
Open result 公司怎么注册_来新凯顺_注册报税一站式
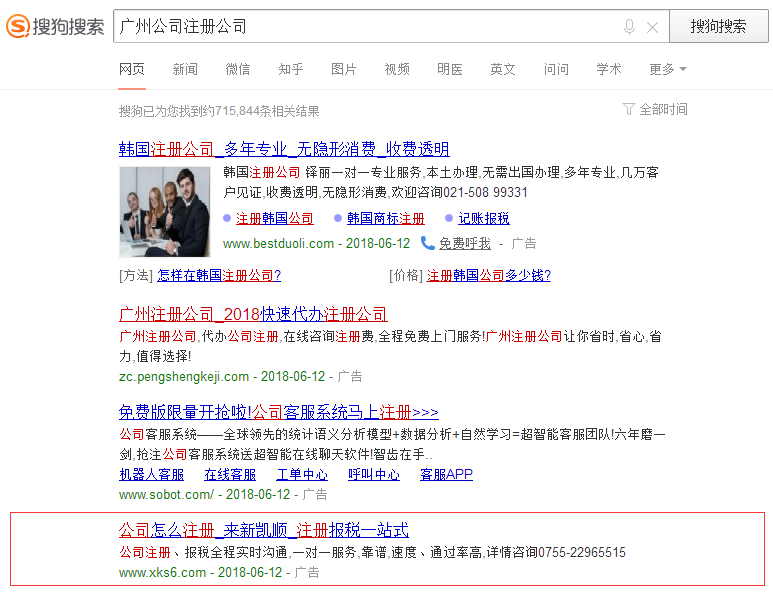264,530
